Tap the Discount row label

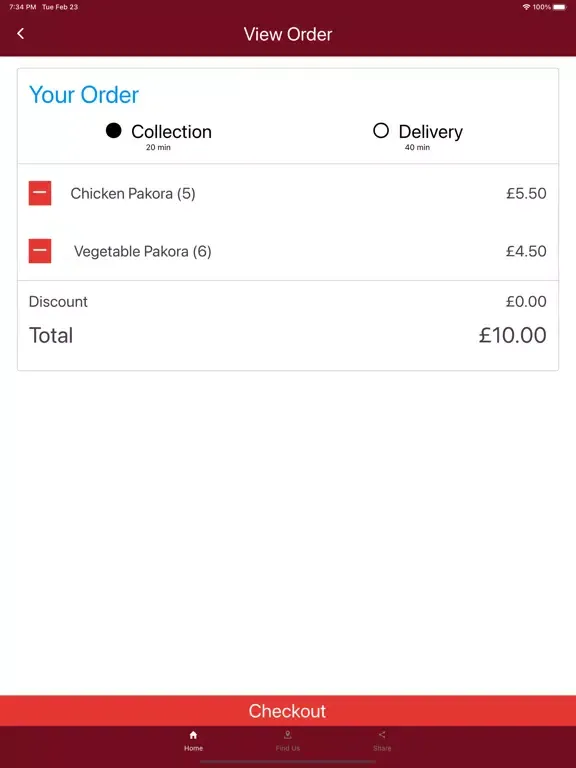(x=58, y=301)
